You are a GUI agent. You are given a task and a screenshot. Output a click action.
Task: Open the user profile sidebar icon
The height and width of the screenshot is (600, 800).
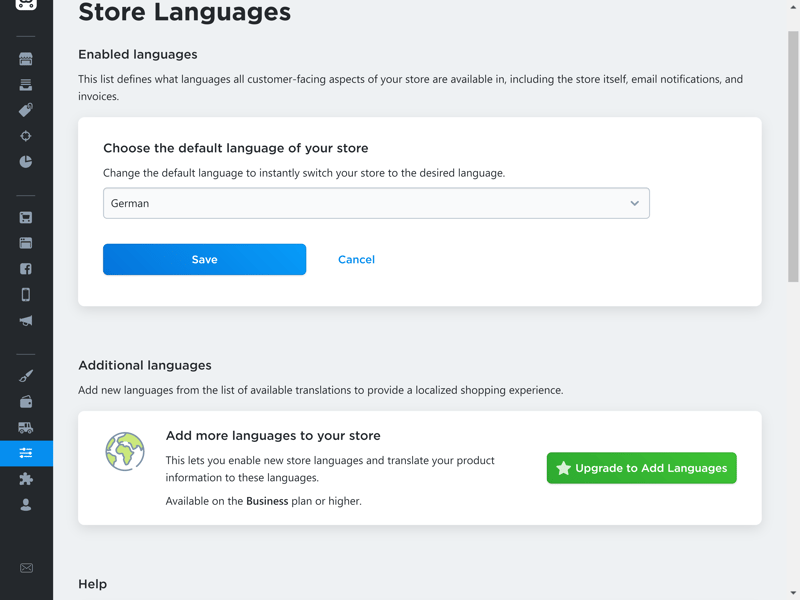coord(26,505)
